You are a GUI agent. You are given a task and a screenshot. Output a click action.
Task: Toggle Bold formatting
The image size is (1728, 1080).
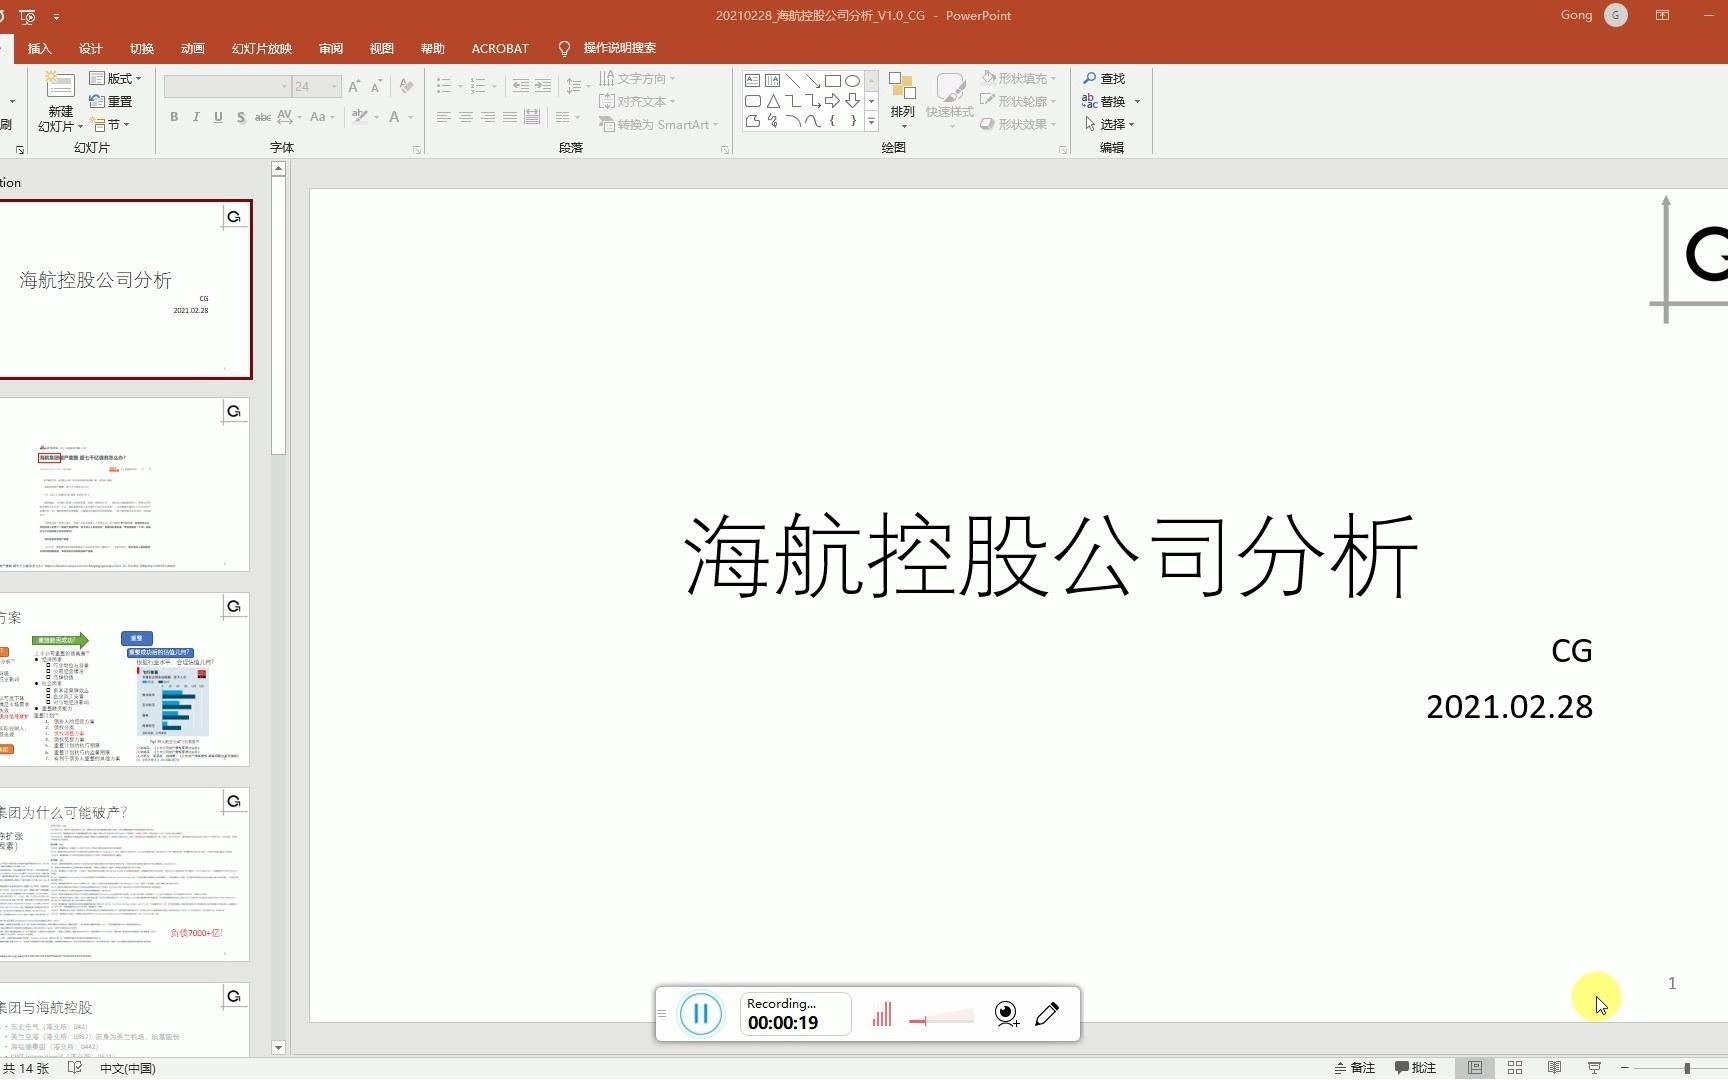tap(174, 117)
